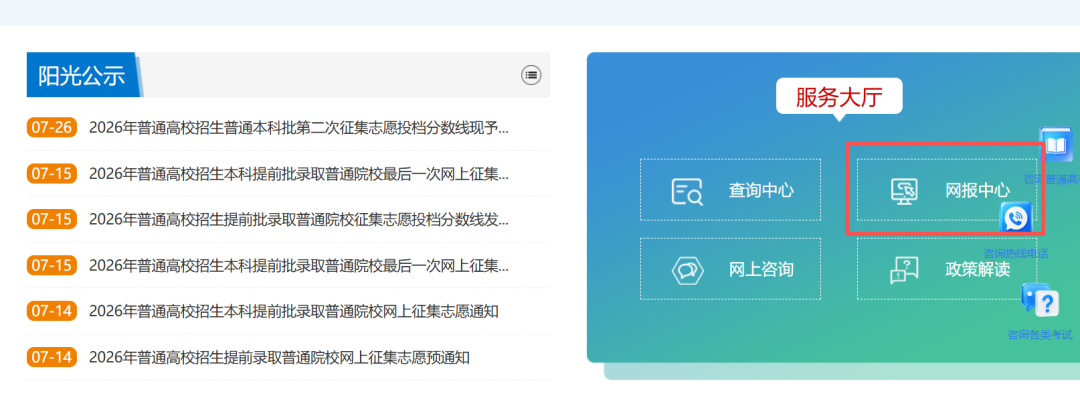
Task: Open the 网报中心 label text
Action: coord(978,190)
